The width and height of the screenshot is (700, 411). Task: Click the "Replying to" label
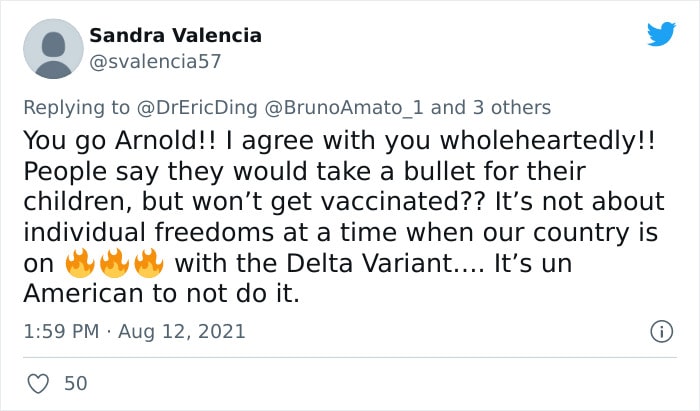pyautogui.click(x=76, y=108)
